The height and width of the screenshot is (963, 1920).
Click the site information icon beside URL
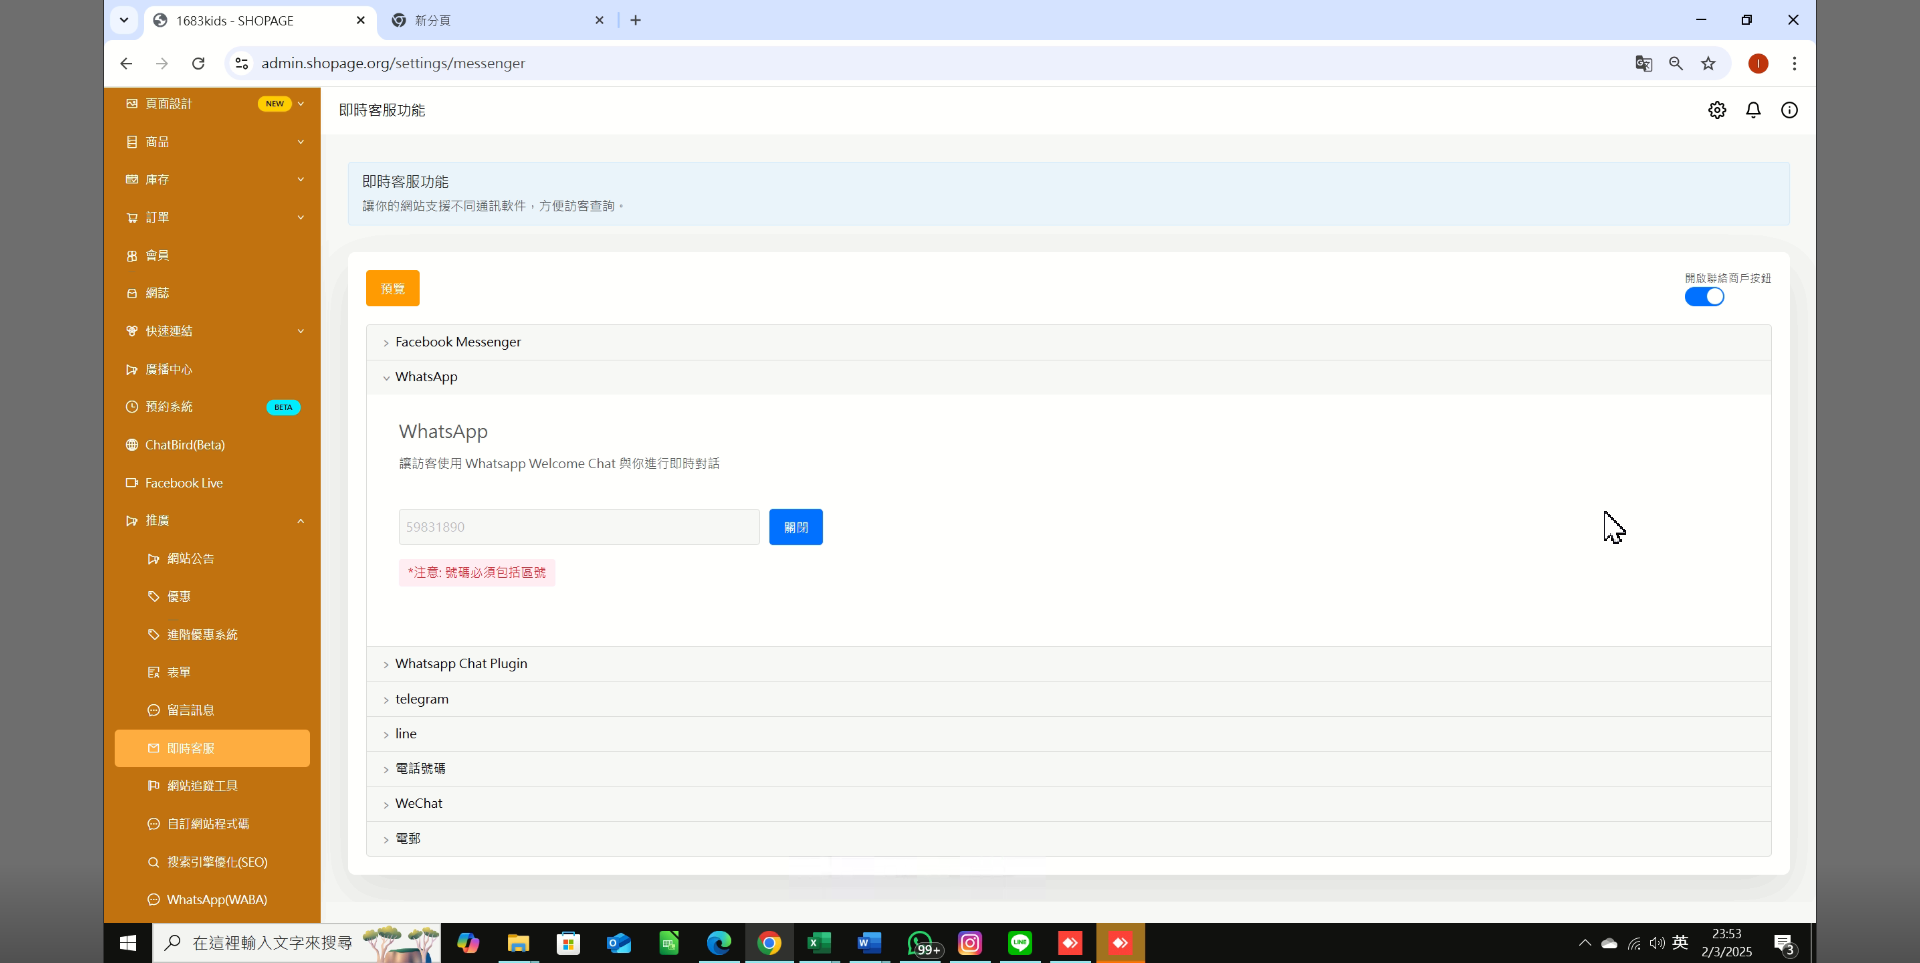coord(241,63)
